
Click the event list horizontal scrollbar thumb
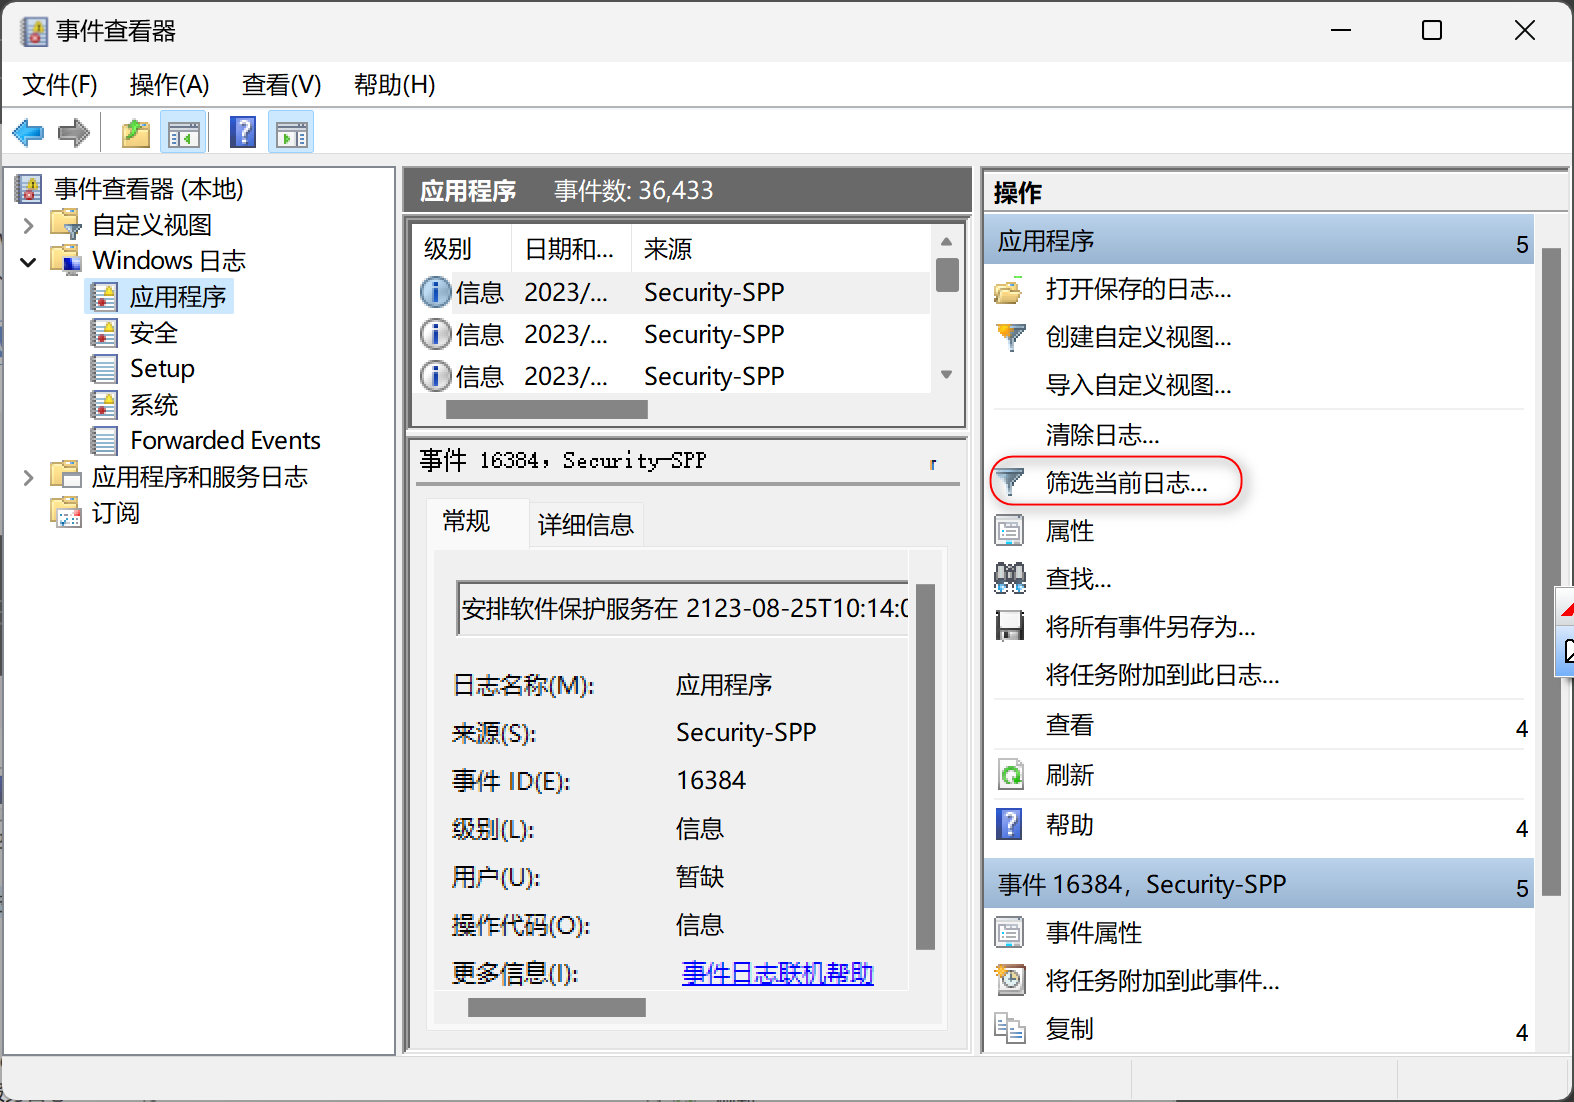pyautogui.click(x=547, y=409)
